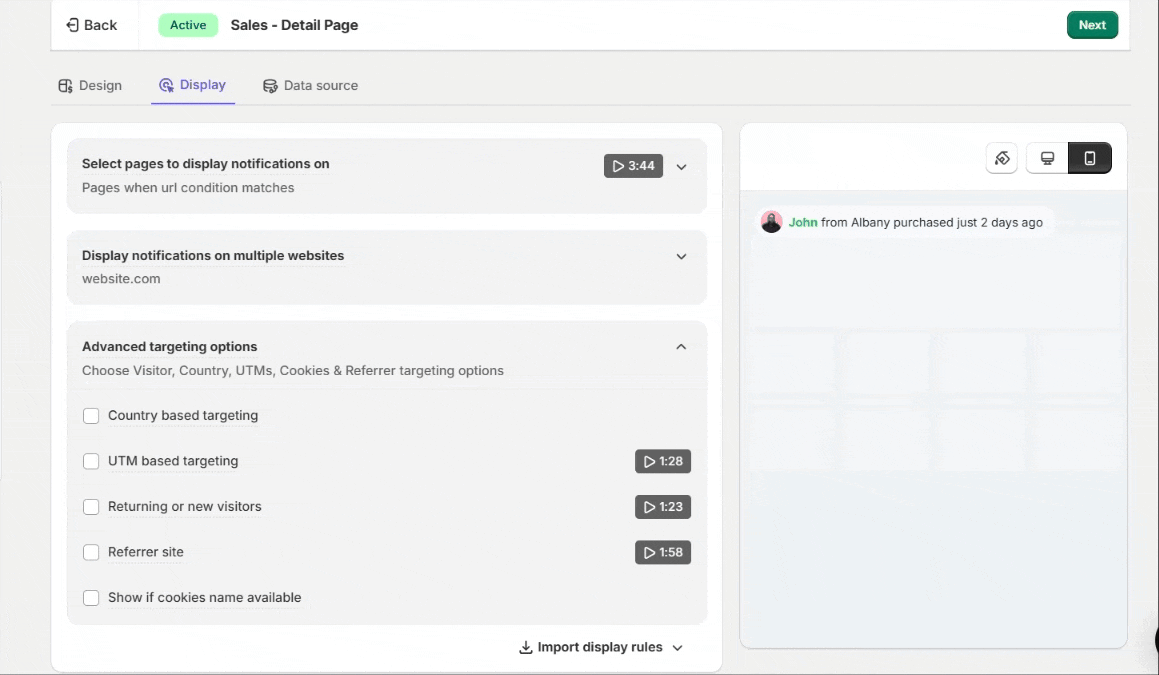Enable Country based targeting checkbox
The height and width of the screenshot is (675, 1159).
91,415
